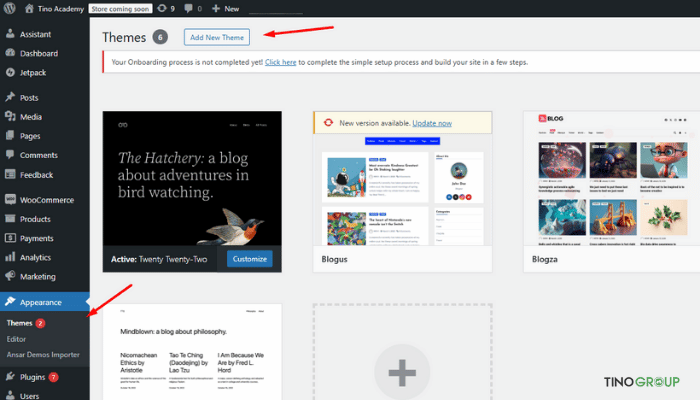Click the WooCommerce sidebar icon
700x400 pixels.
(x=10, y=199)
